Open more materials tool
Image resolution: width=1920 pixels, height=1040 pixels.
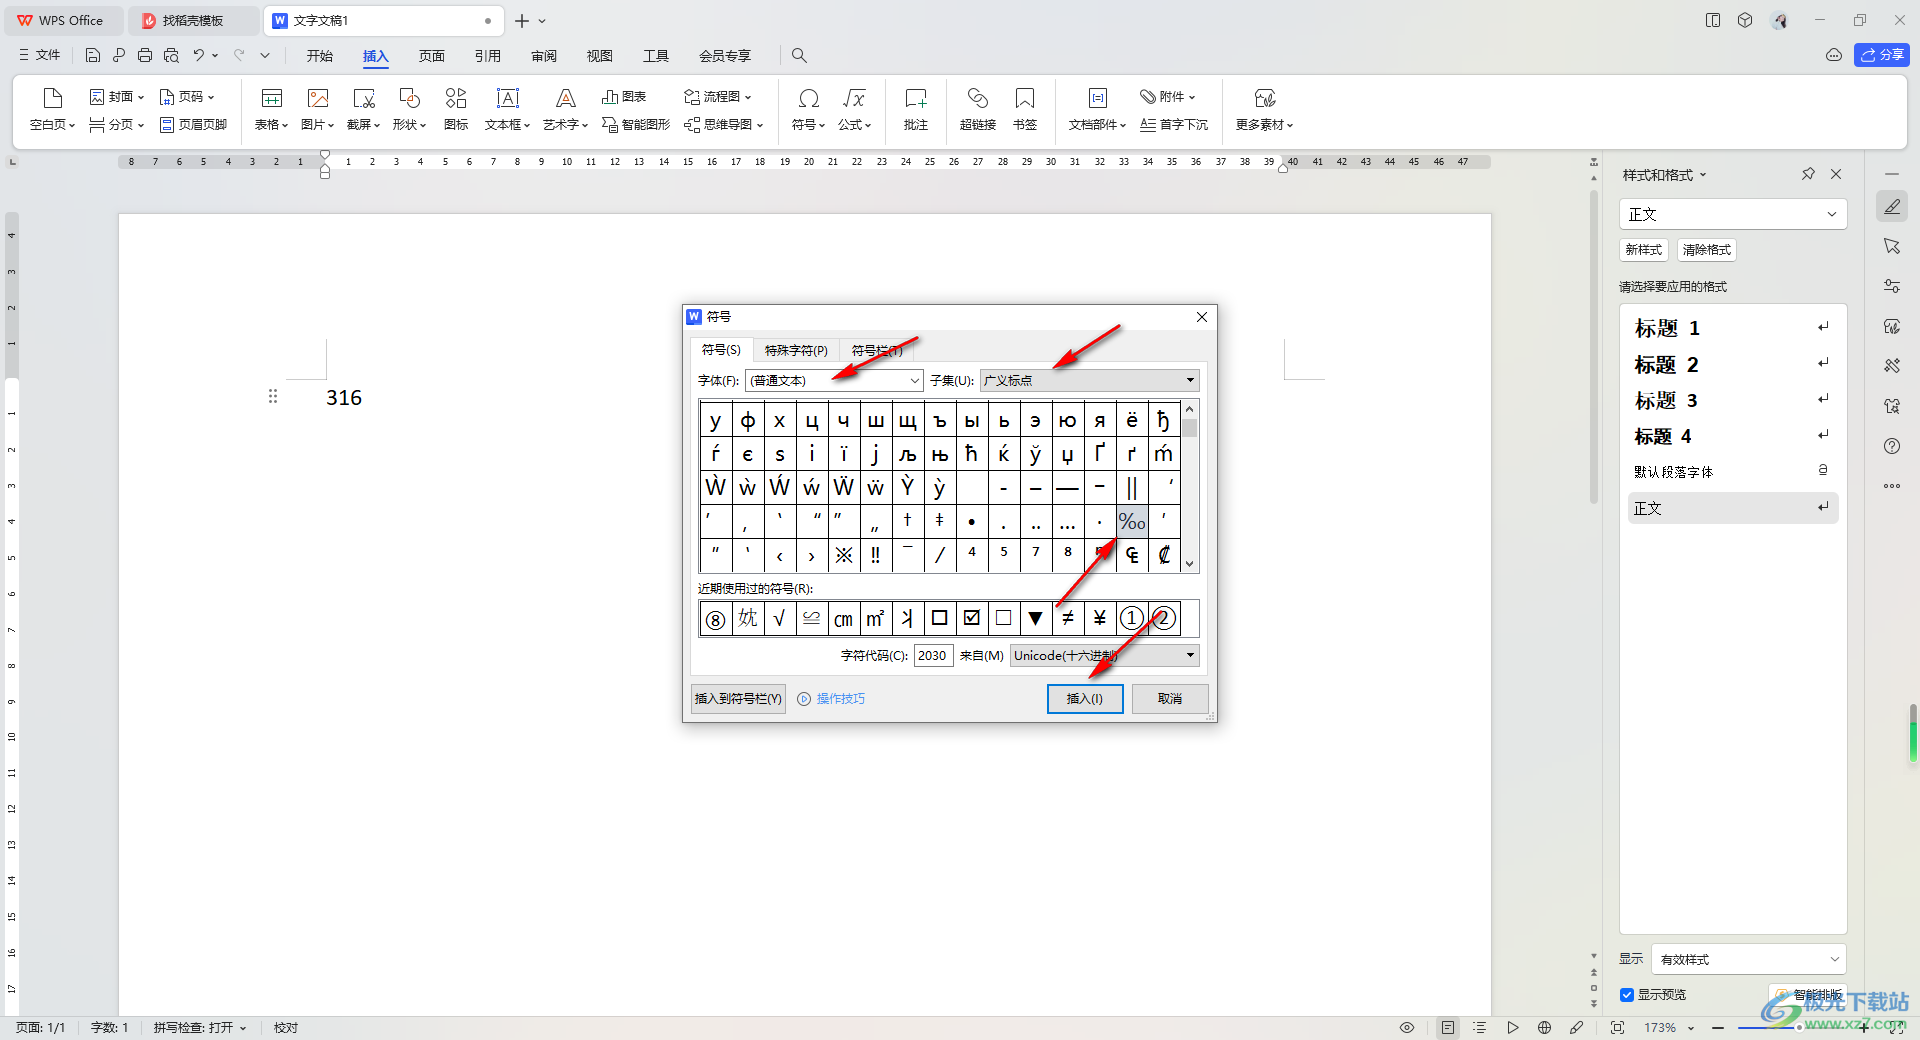coord(1265,109)
